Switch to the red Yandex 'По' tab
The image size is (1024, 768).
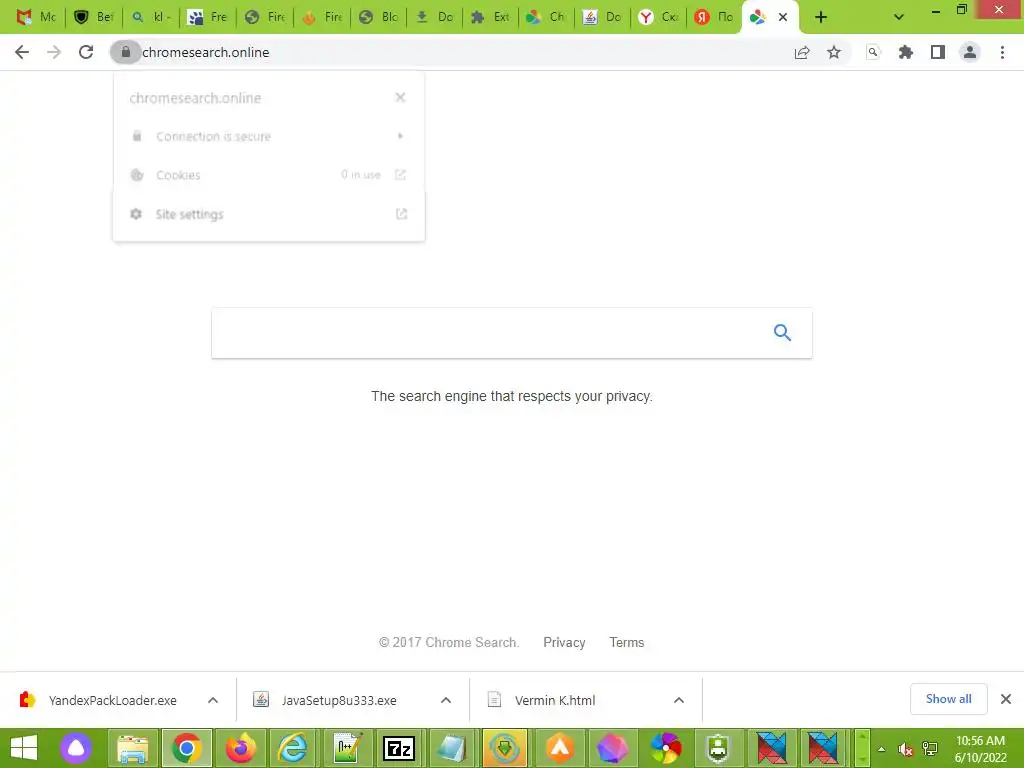pyautogui.click(x=714, y=17)
